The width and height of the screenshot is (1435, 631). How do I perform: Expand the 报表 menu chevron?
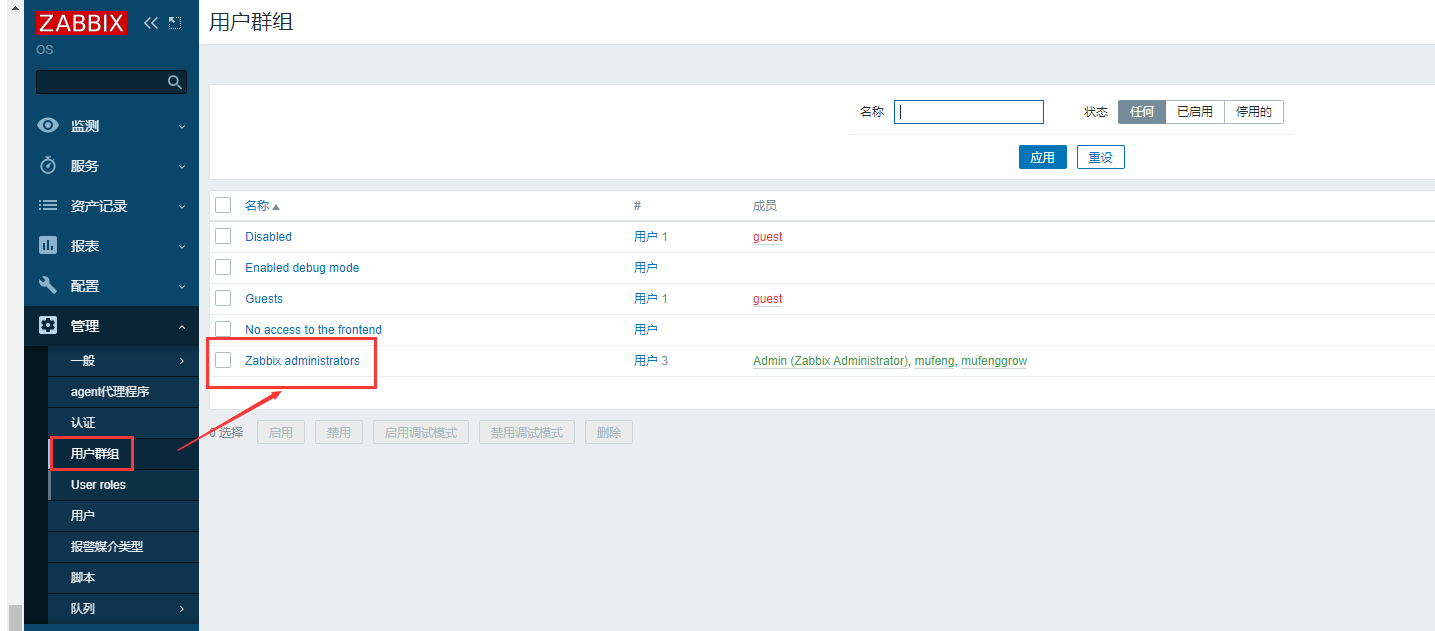click(x=182, y=247)
